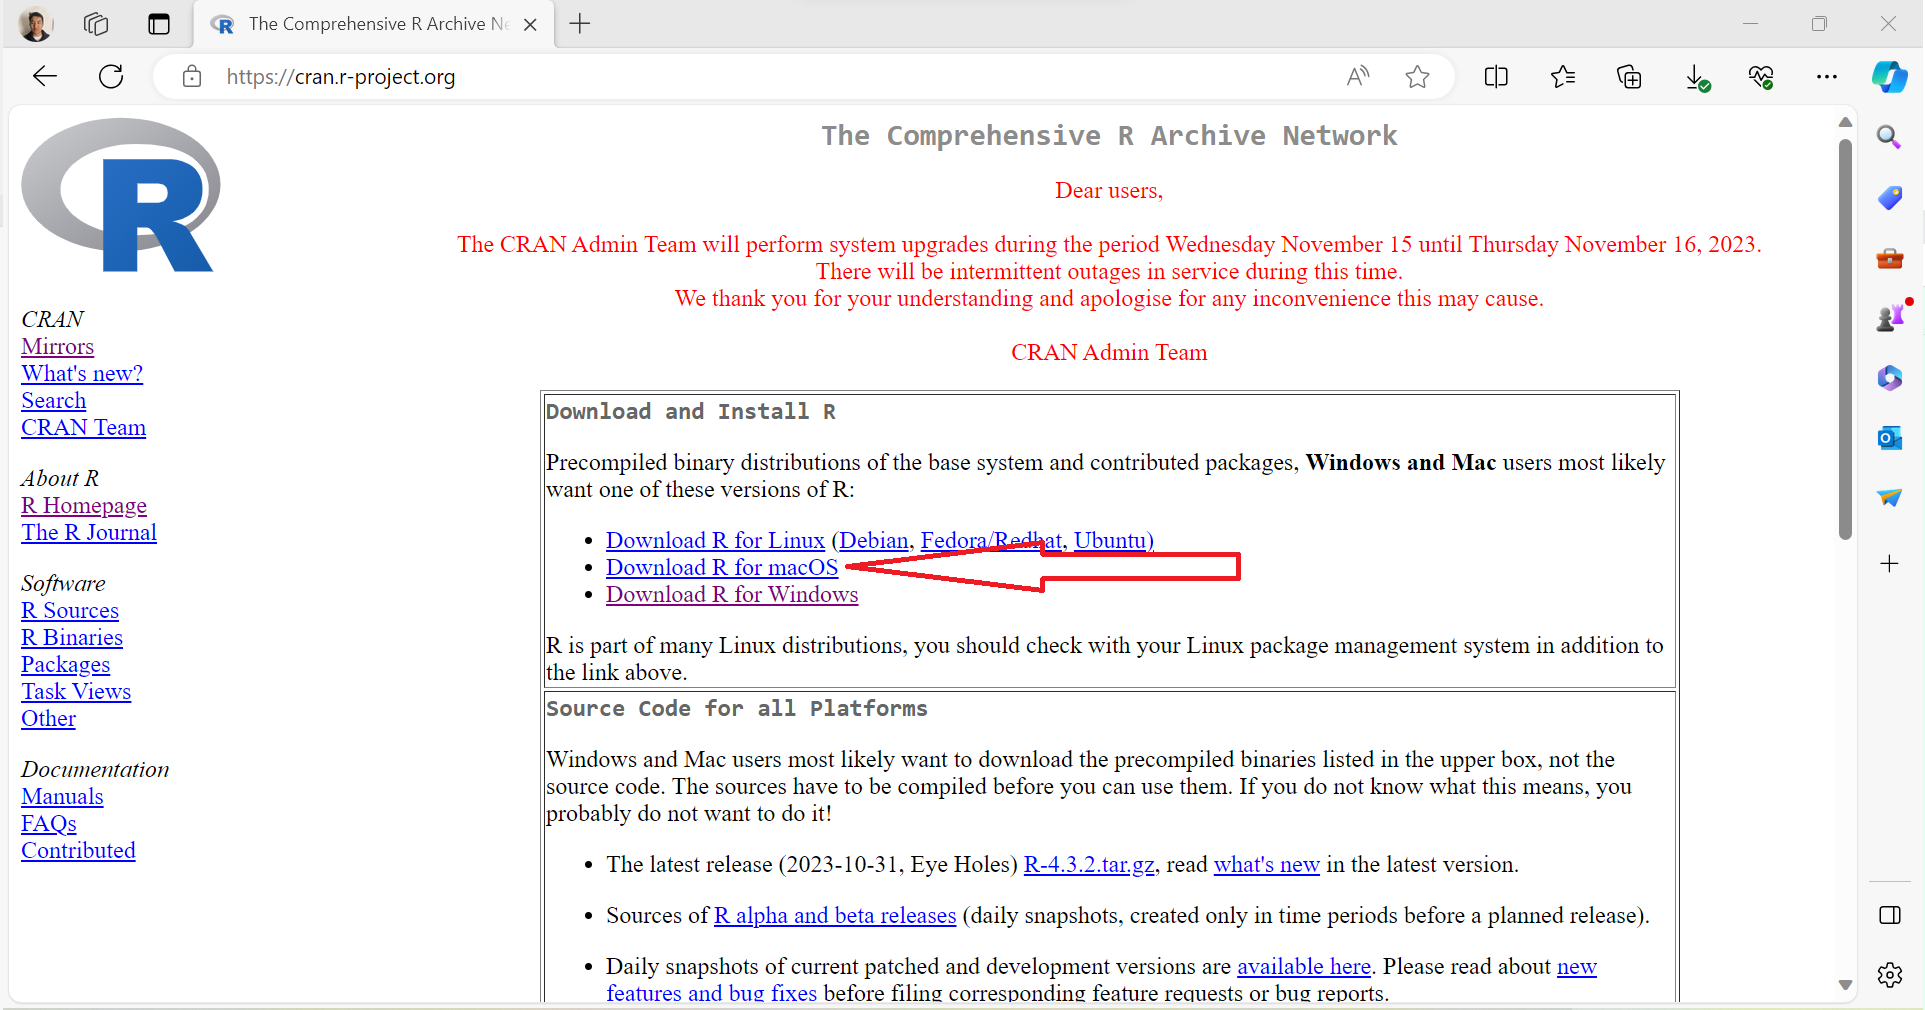Toggle the sidebar visibility button

[x=1889, y=915]
